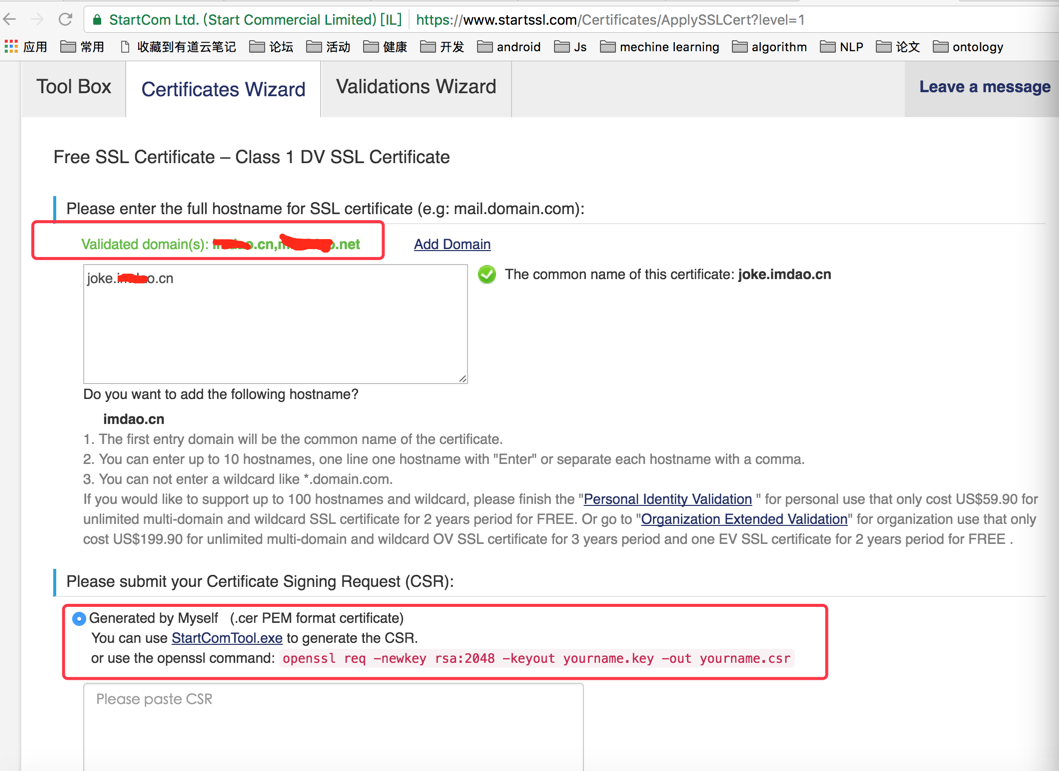Image resolution: width=1059 pixels, height=771 pixels.
Task: Click the 'Please enter the full hostname' heading
Action: click(x=326, y=209)
